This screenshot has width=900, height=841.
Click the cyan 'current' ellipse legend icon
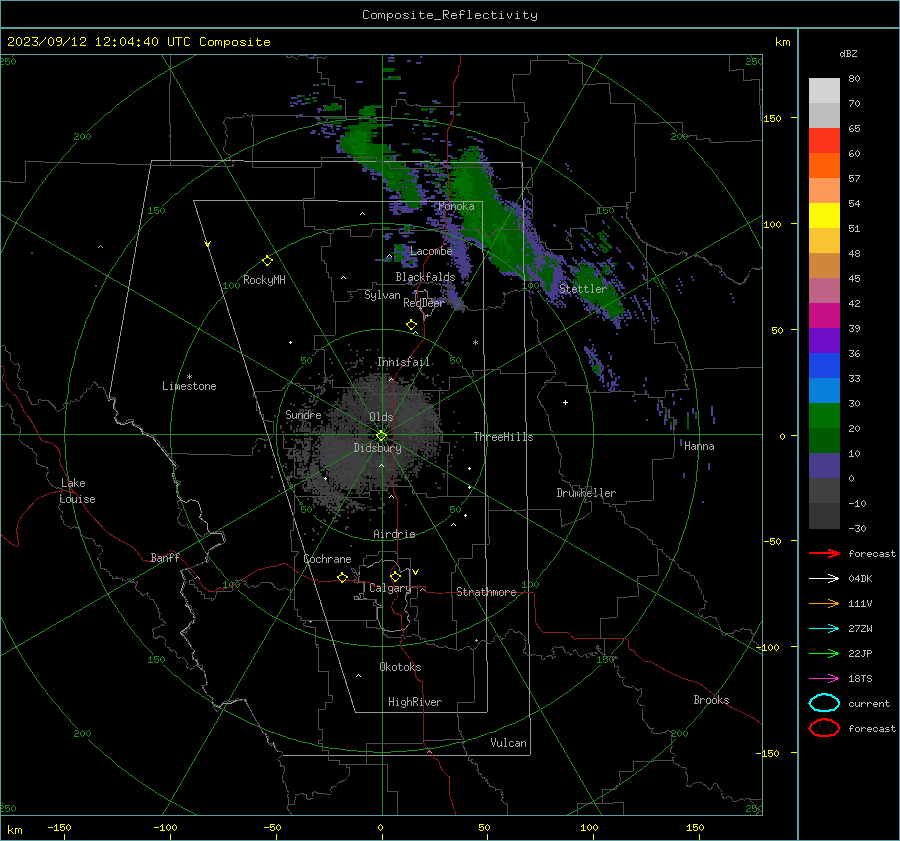coord(824,703)
